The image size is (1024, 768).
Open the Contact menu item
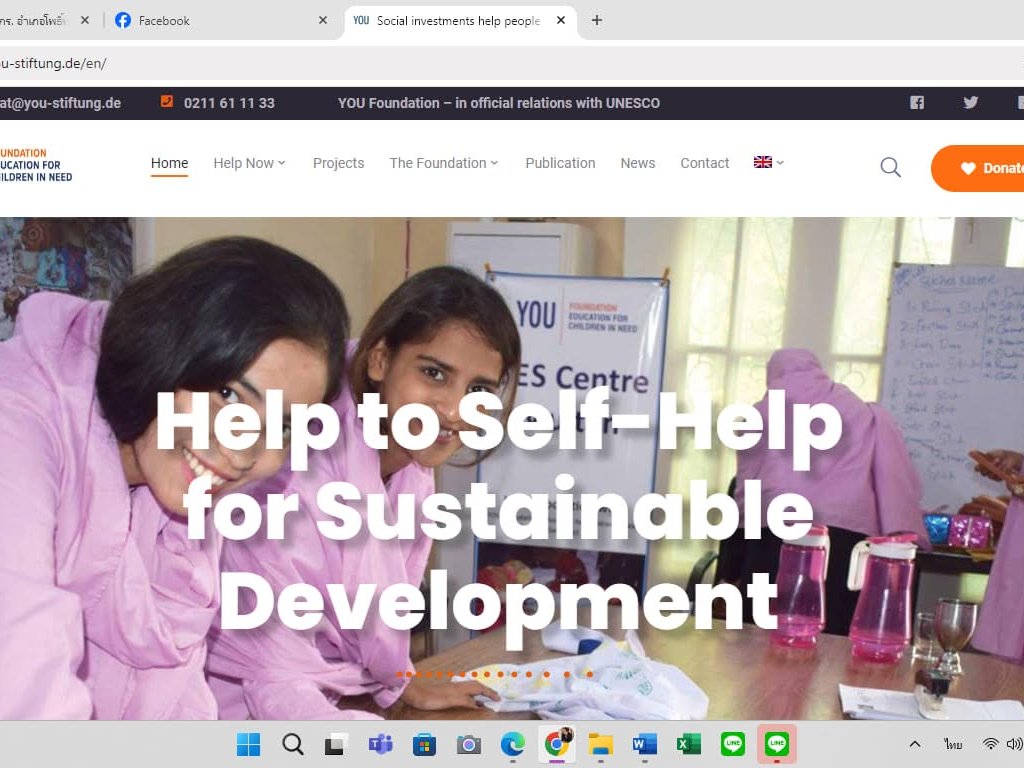tap(705, 163)
